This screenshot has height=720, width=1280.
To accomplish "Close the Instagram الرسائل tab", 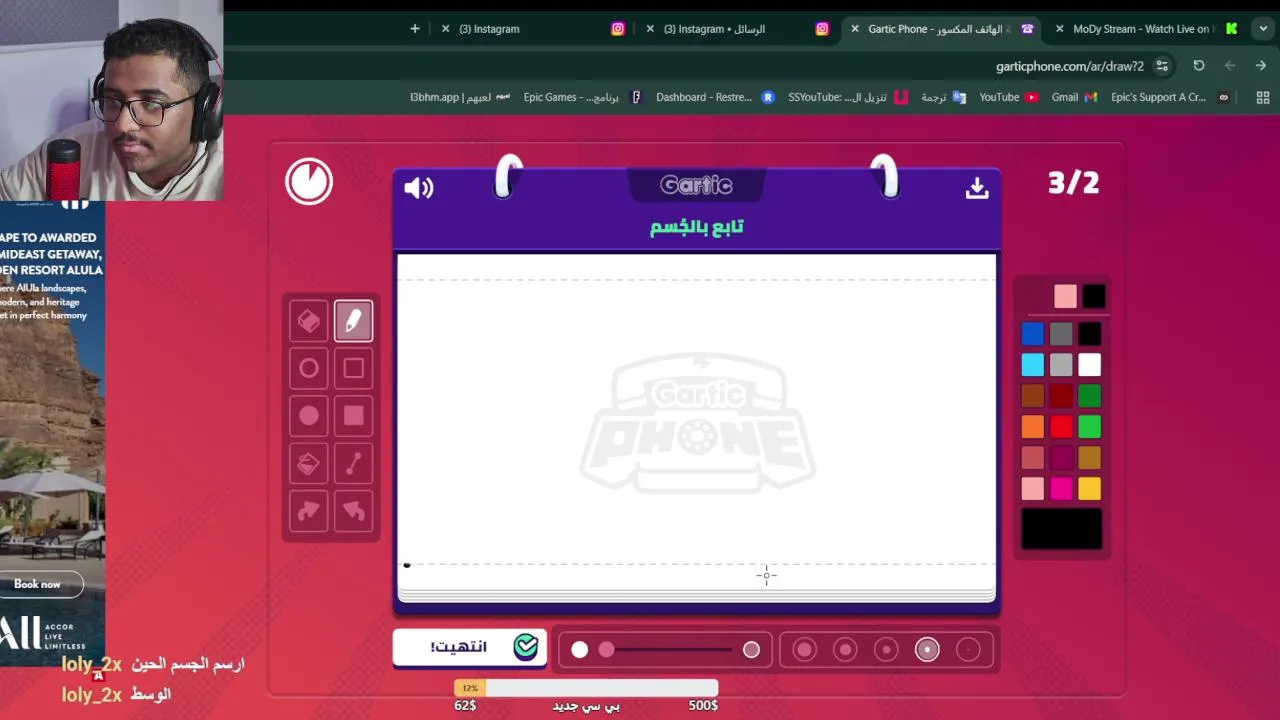I will point(651,29).
